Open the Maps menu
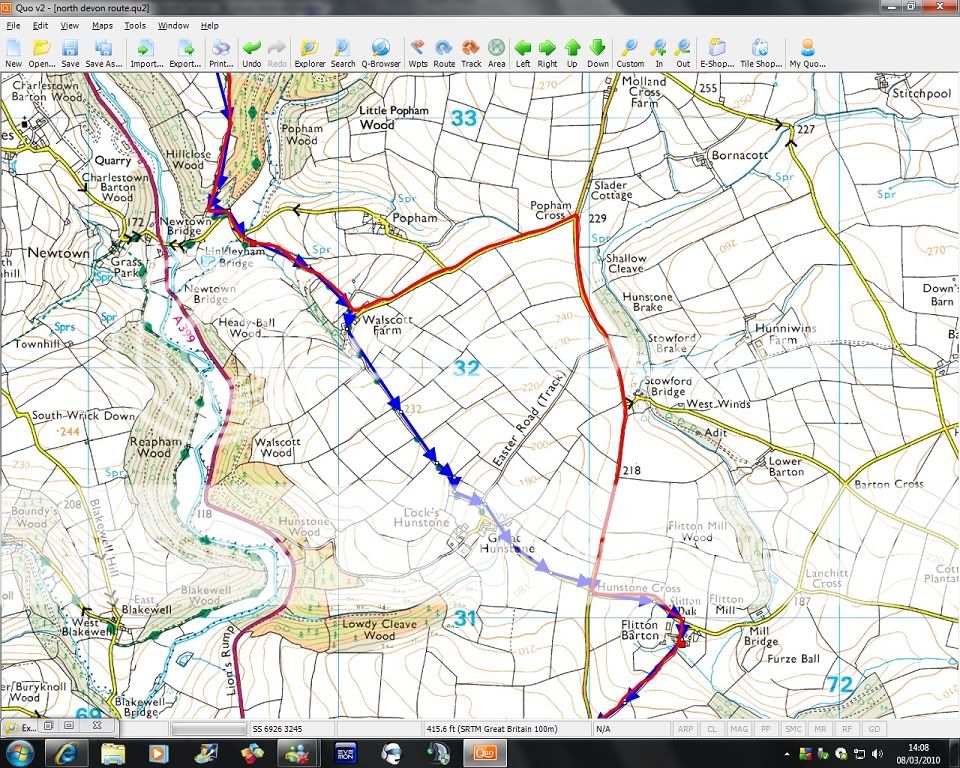 [x=102, y=25]
